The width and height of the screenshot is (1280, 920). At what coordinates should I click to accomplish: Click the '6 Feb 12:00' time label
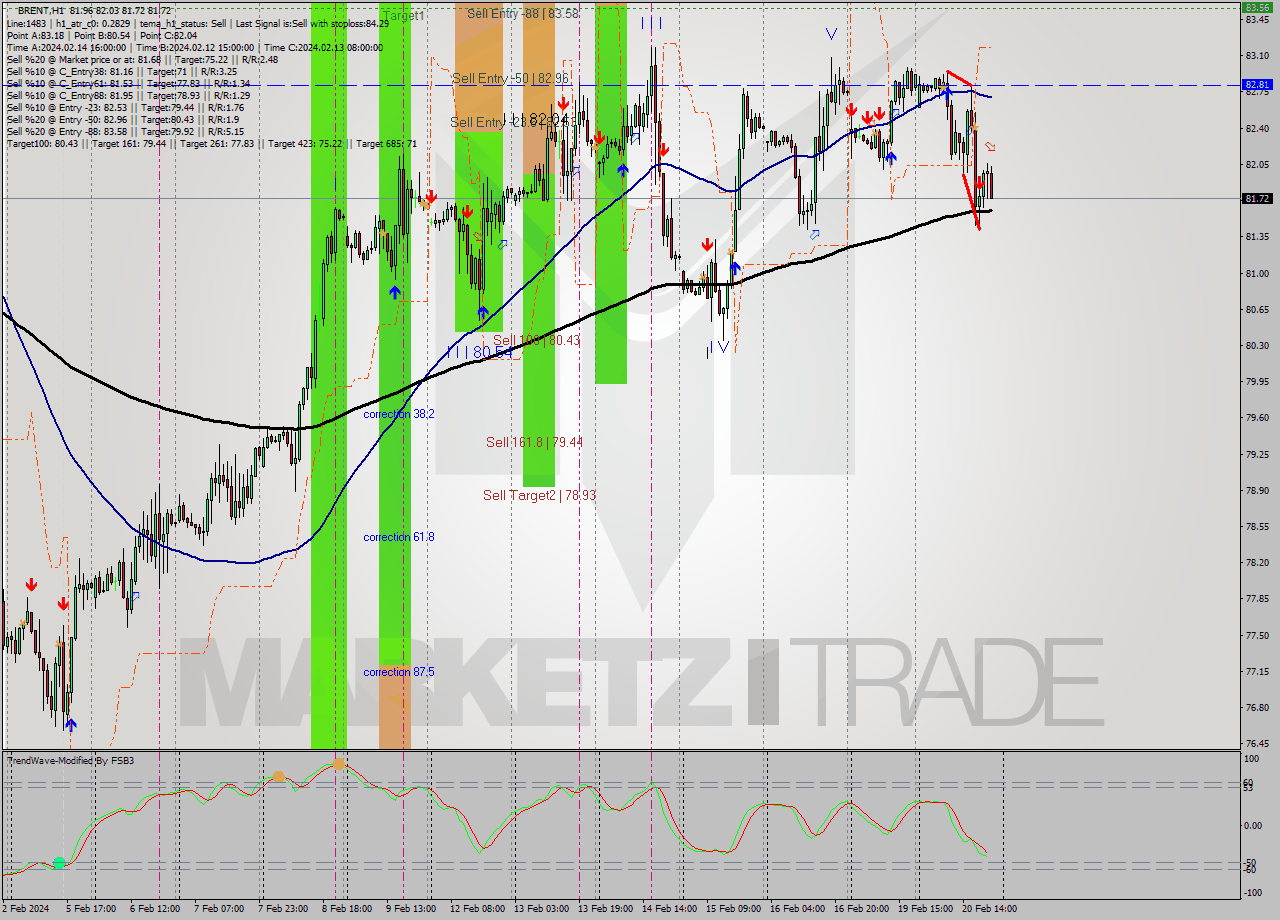point(155,909)
